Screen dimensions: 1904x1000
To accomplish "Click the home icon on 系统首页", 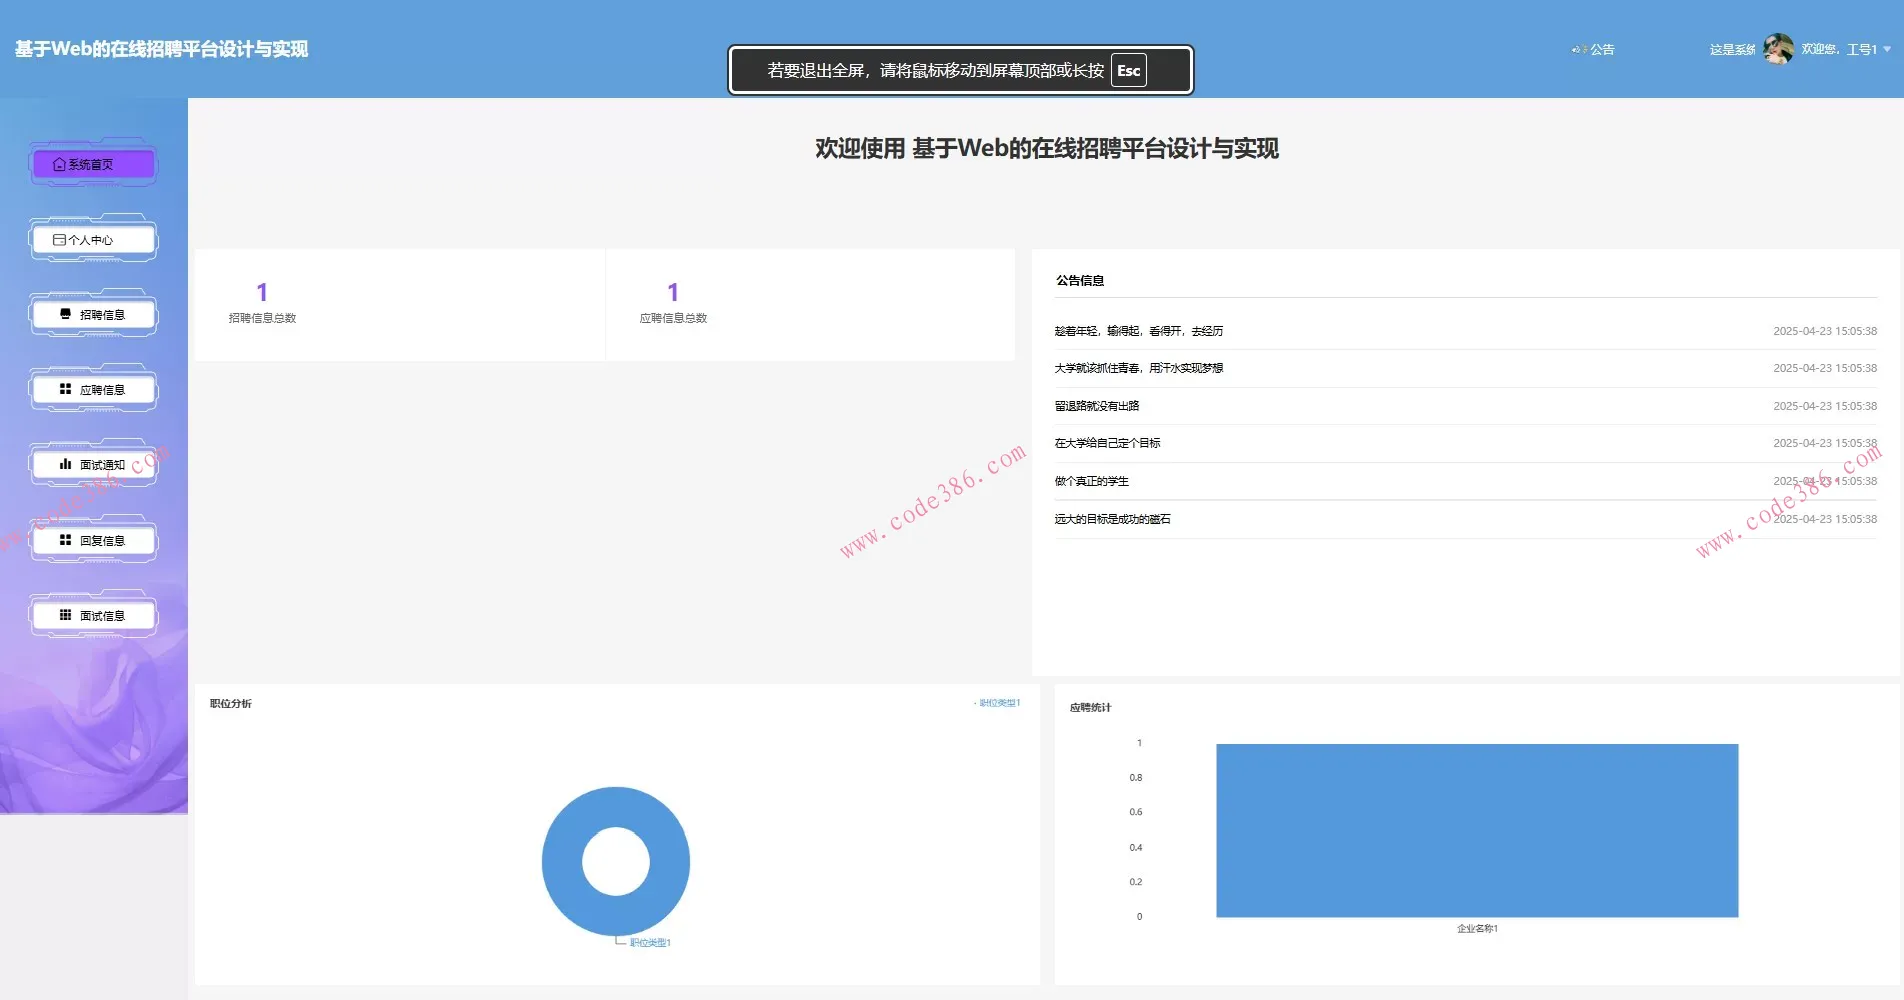I will pos(59,164).
